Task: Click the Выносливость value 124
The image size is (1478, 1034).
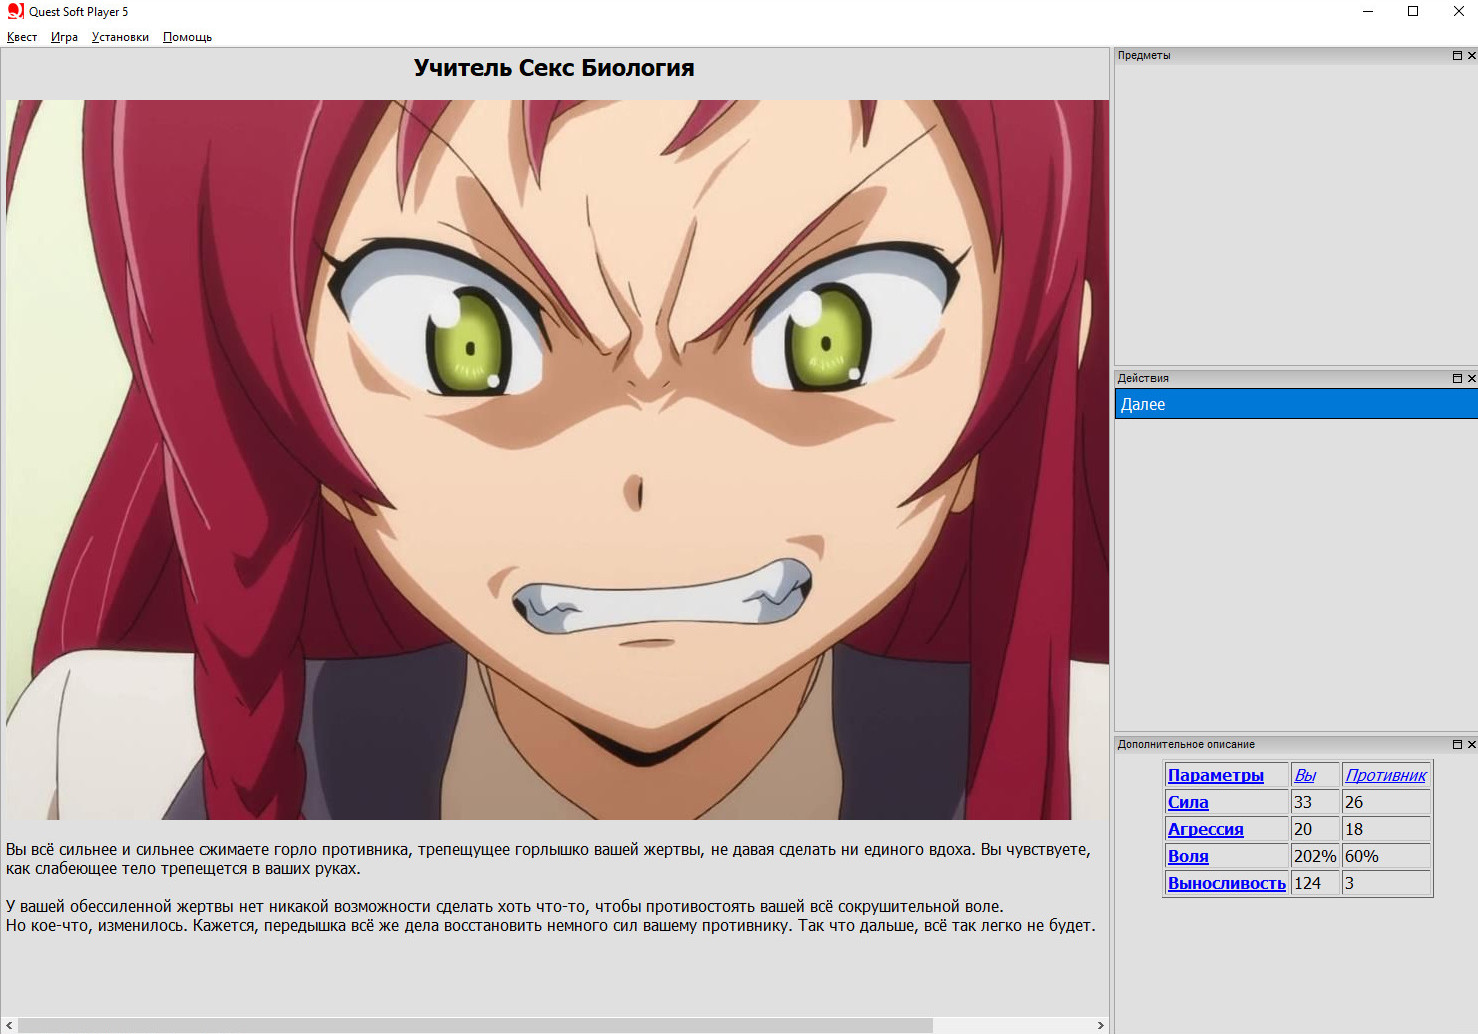Action: tap(1307, 883)
